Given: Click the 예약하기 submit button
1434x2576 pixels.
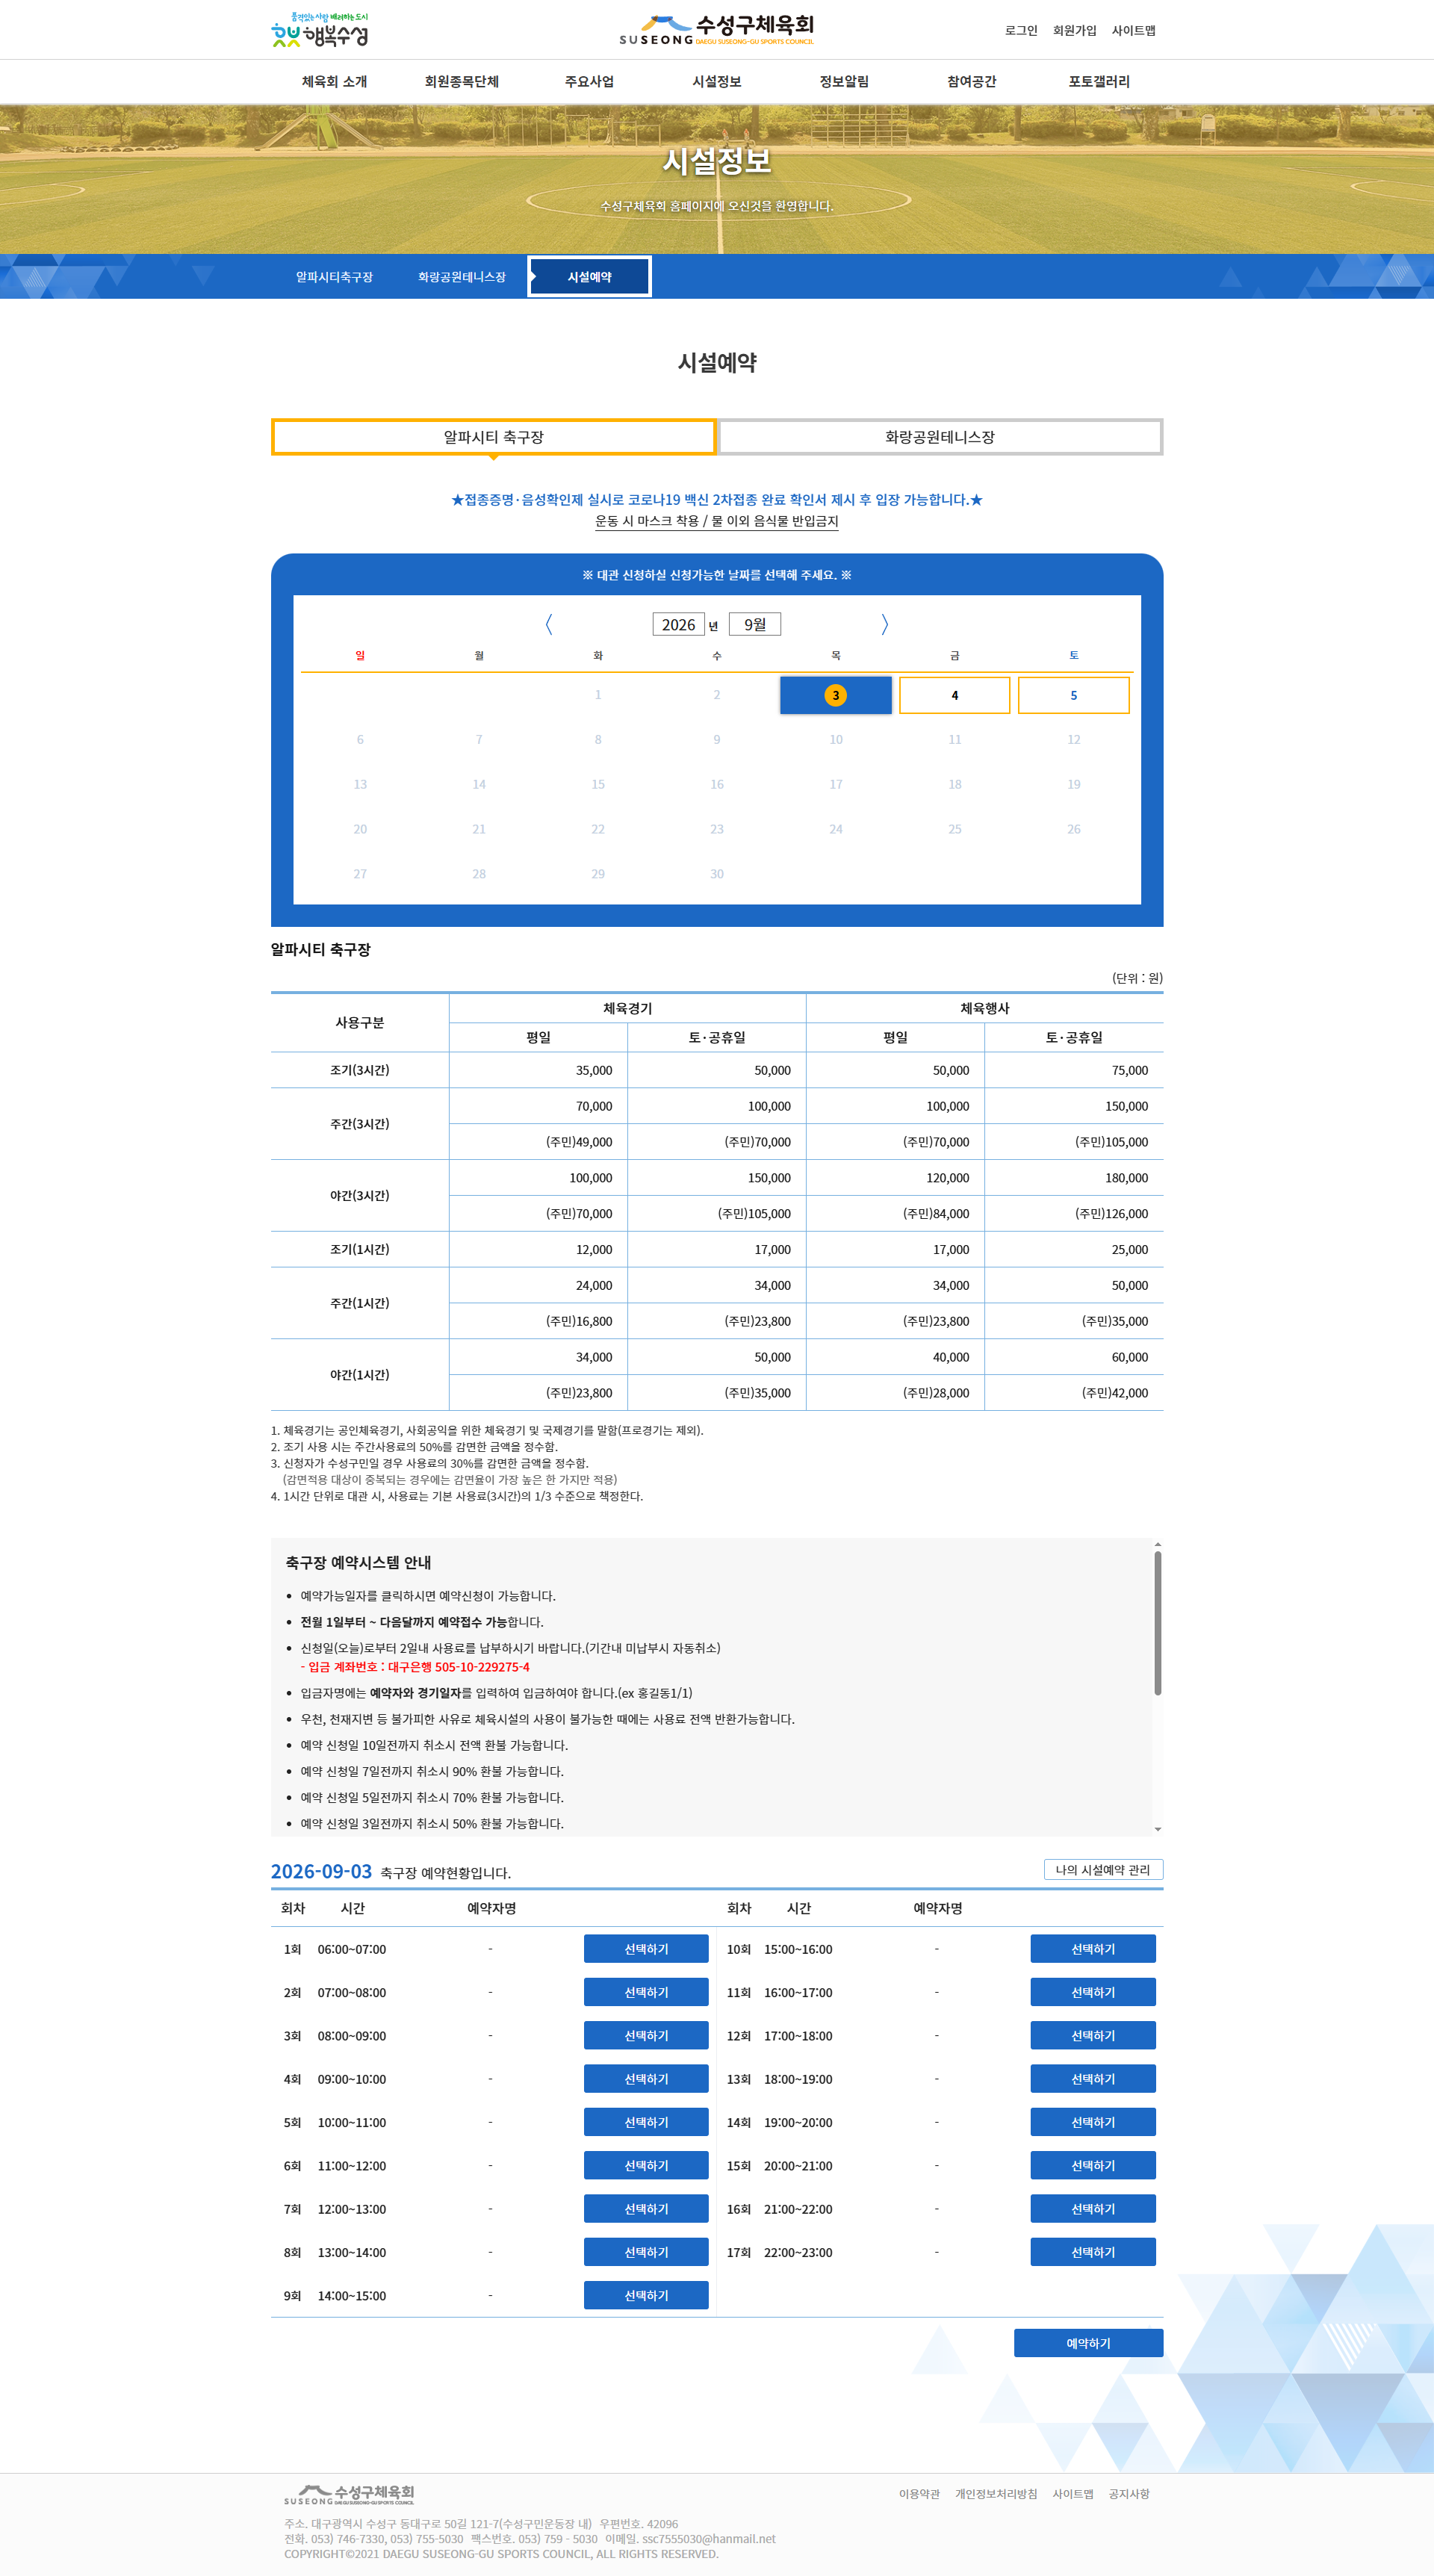Looking at the screenshot, I should (1088, 2343).
